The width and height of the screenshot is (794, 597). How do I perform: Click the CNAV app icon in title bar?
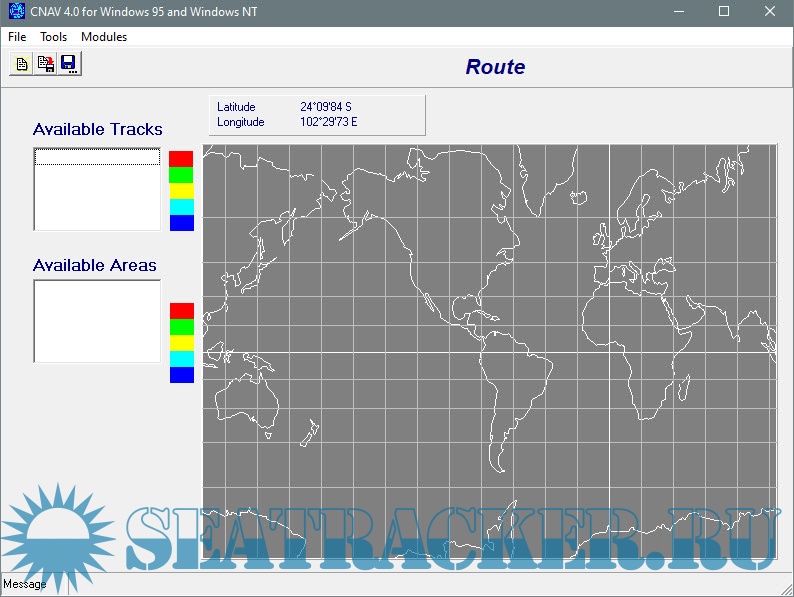(16, 11)
